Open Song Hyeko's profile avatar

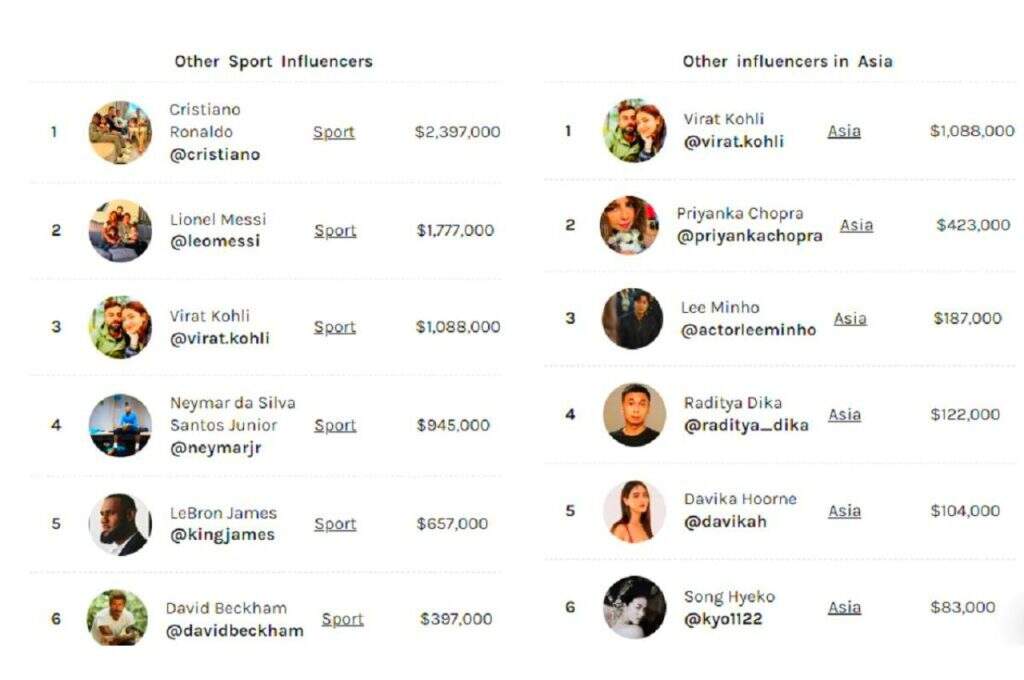[x=634, y=607]
